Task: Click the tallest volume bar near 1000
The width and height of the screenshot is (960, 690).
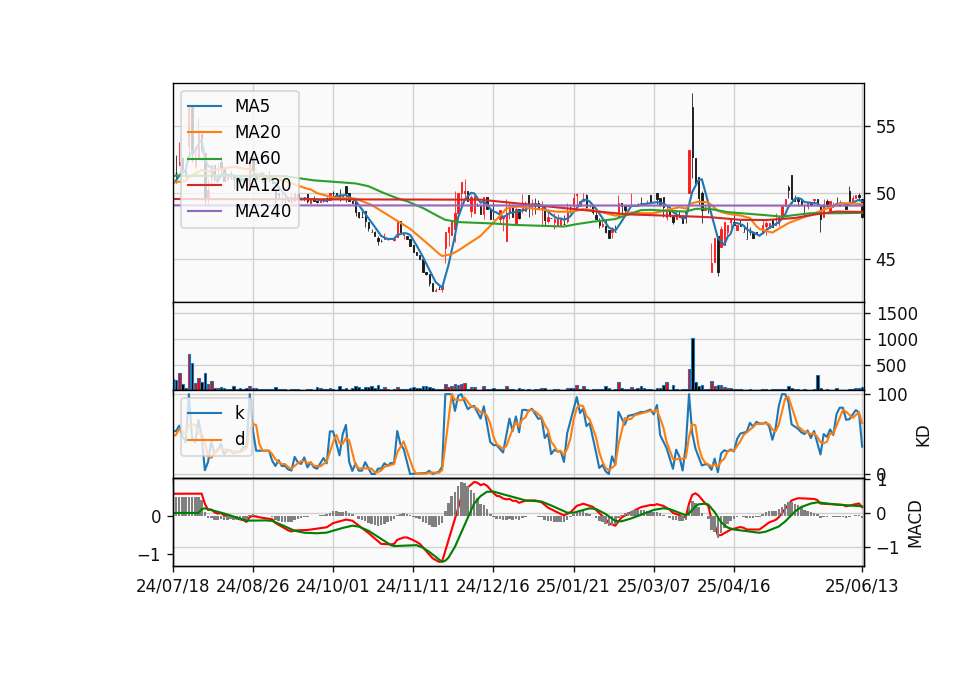Action: coord(692,364)
